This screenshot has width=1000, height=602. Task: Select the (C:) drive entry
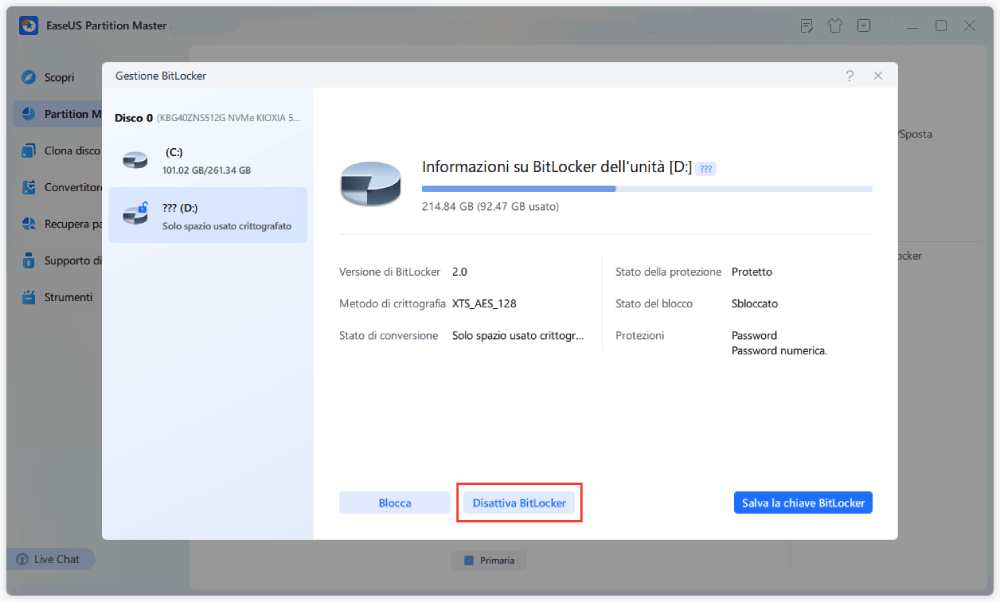click(208, 160)
